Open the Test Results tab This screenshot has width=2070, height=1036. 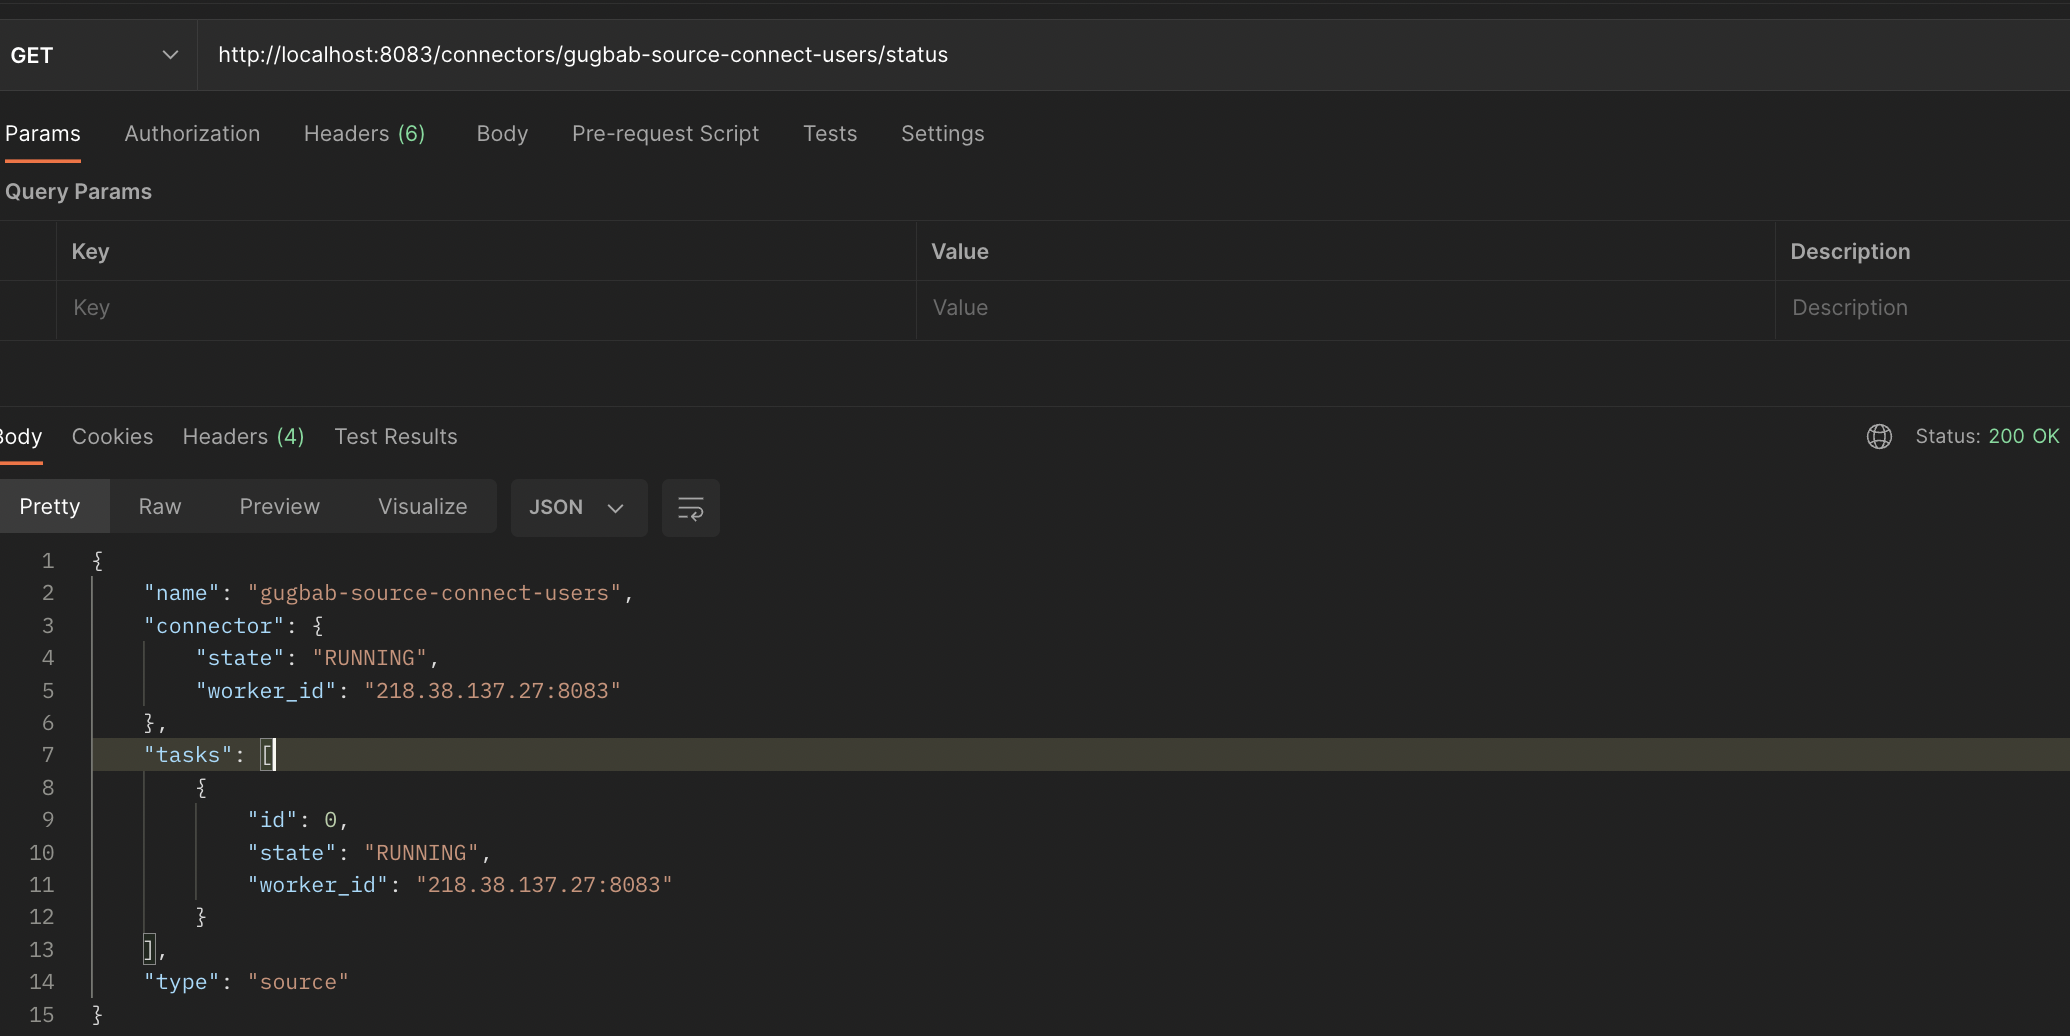pyautogui.click(x=396, y=437)
